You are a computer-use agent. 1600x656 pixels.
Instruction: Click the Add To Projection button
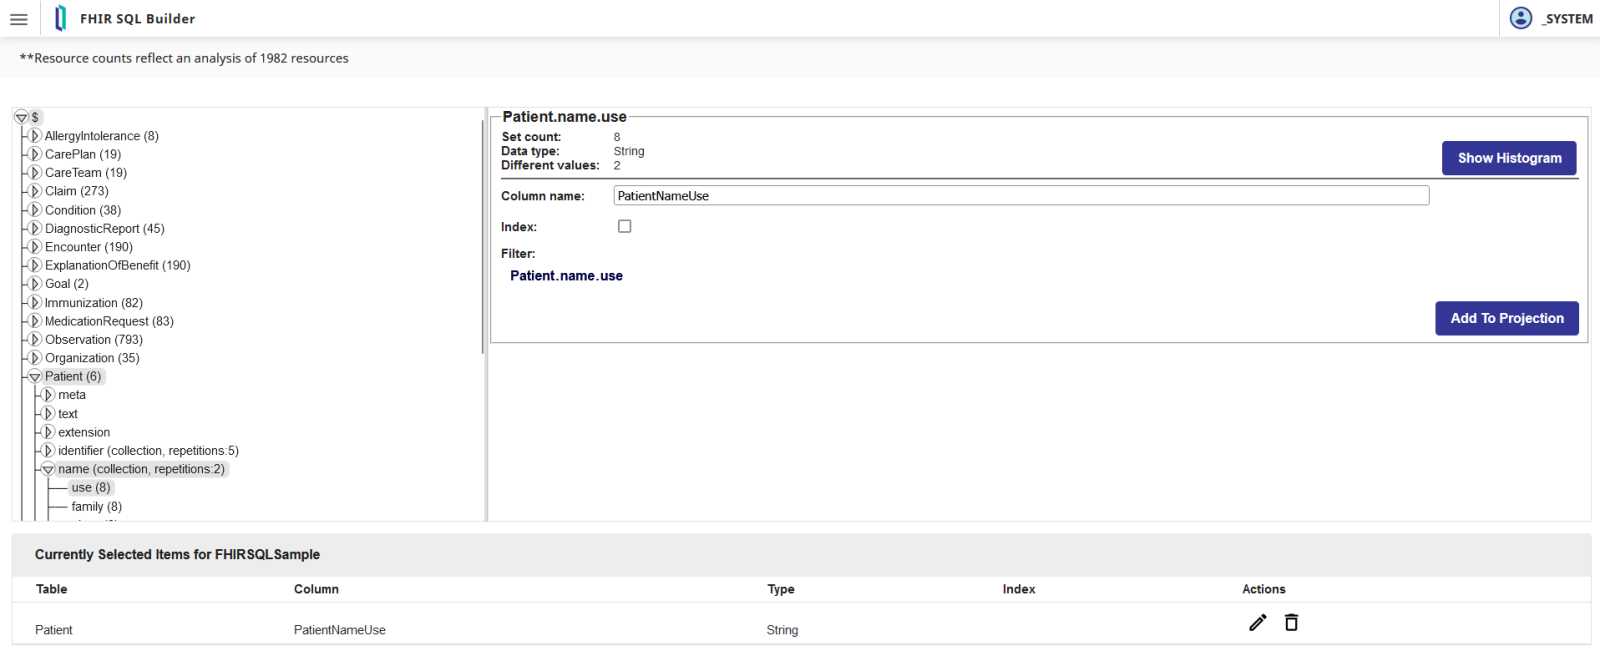click(1506, 318)
